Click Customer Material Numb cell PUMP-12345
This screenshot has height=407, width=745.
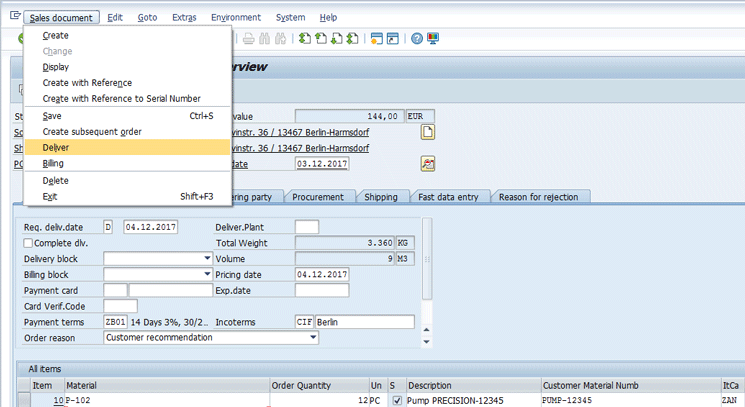pyautogui.click(x=631, y=400)
